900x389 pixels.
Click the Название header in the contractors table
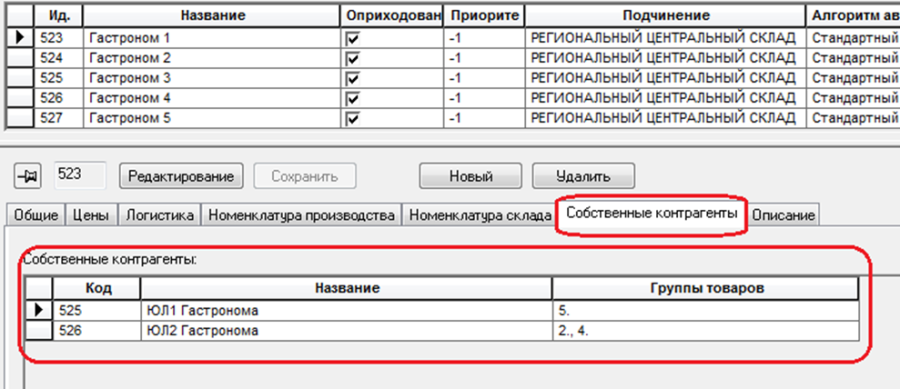[347, 288]
